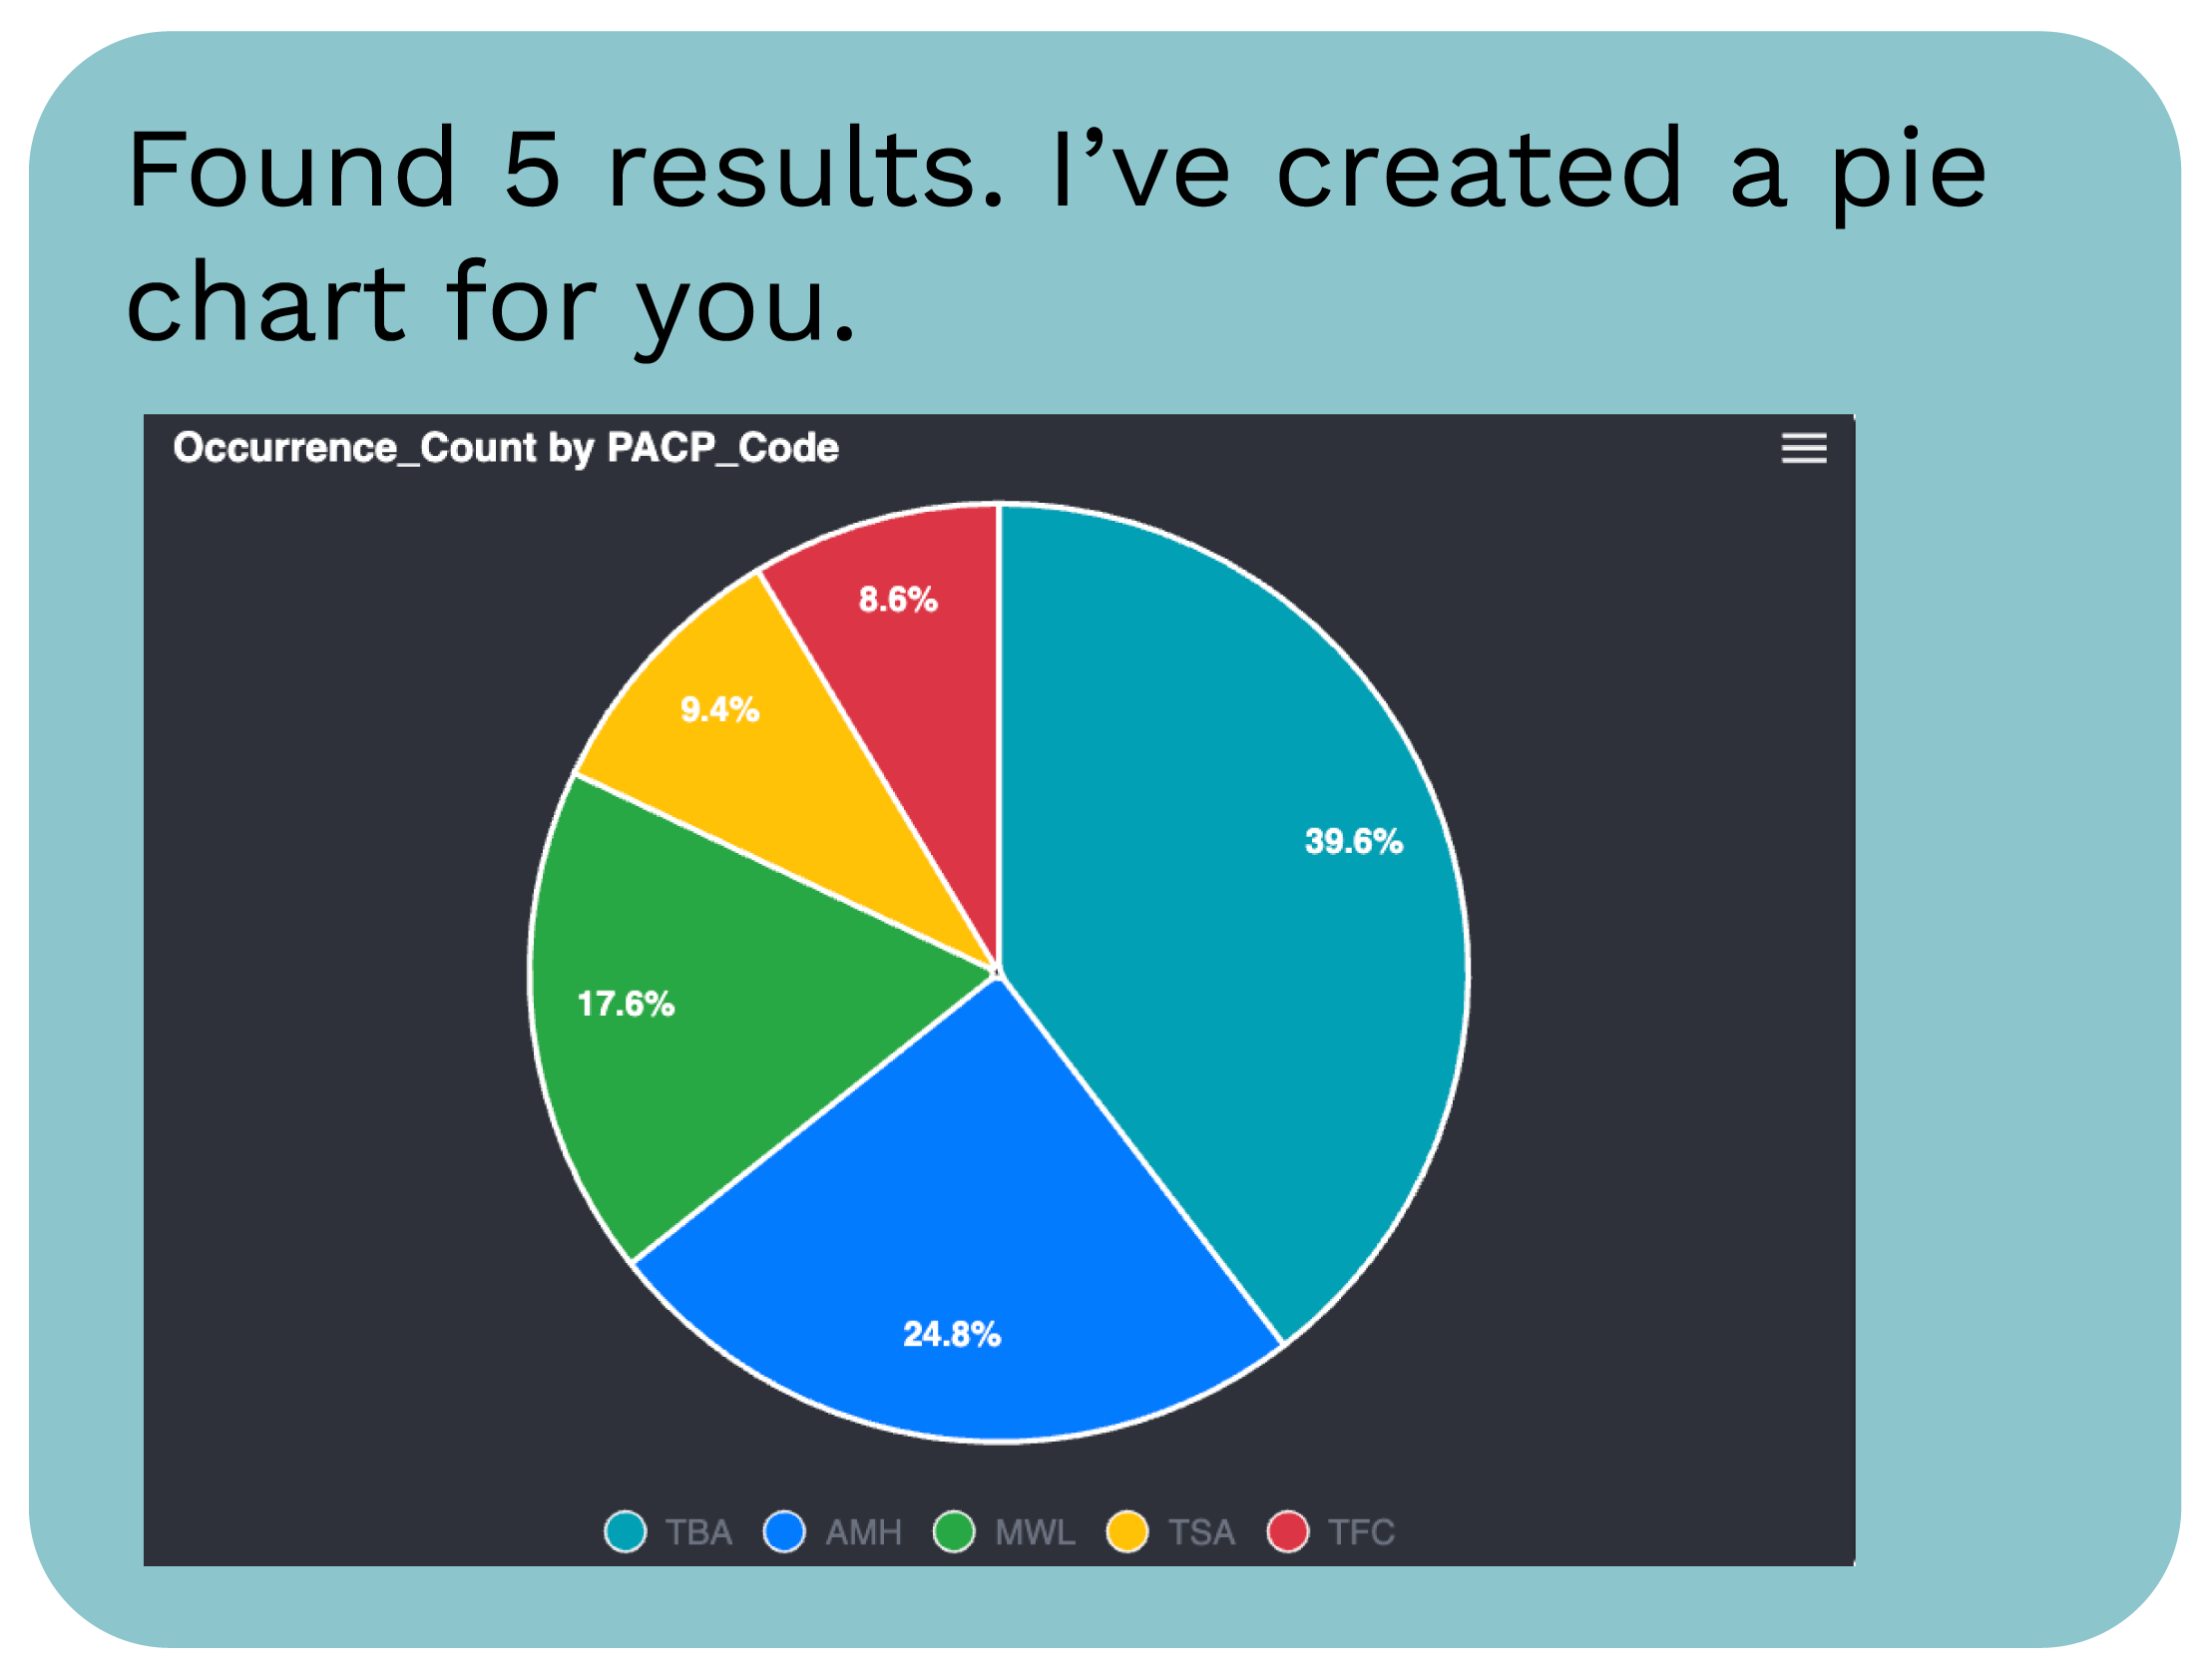Click the 39.6% data label
This screenshot has width=2212, height=1676.
click(1353, 841)
